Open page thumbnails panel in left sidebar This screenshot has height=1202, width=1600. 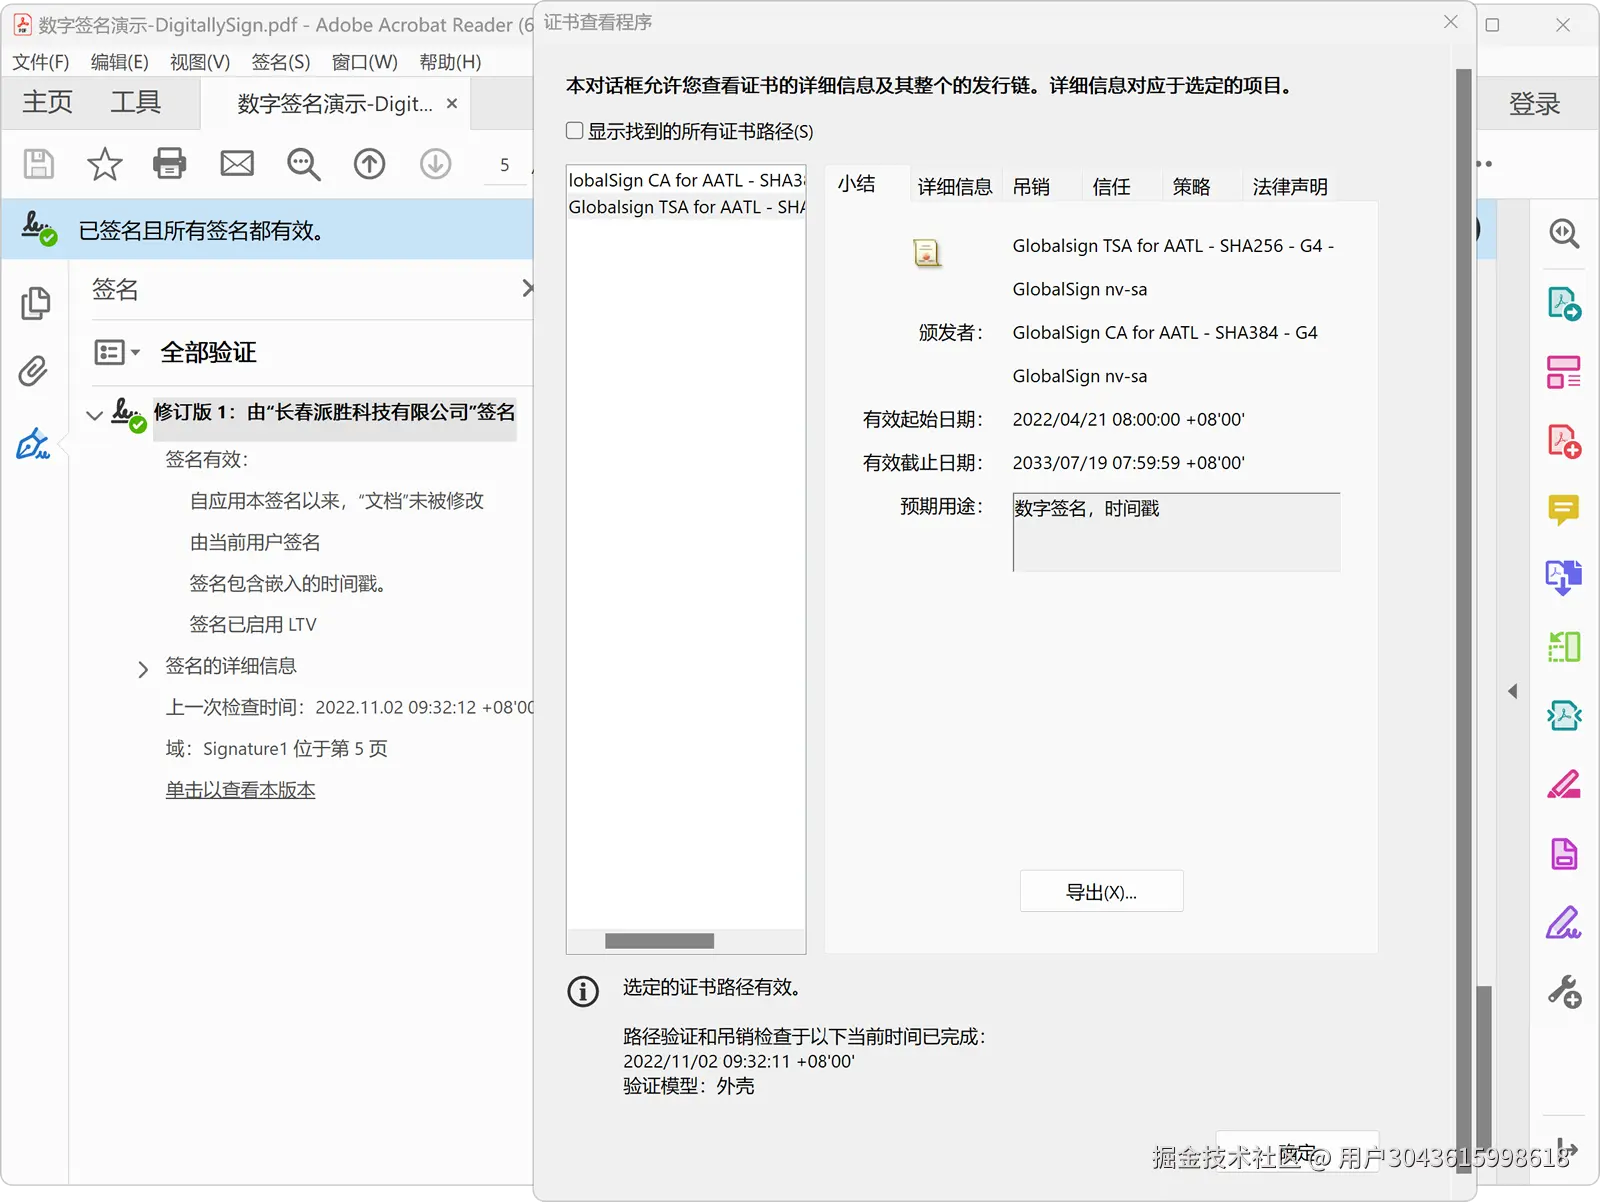(x=35, y=303)
